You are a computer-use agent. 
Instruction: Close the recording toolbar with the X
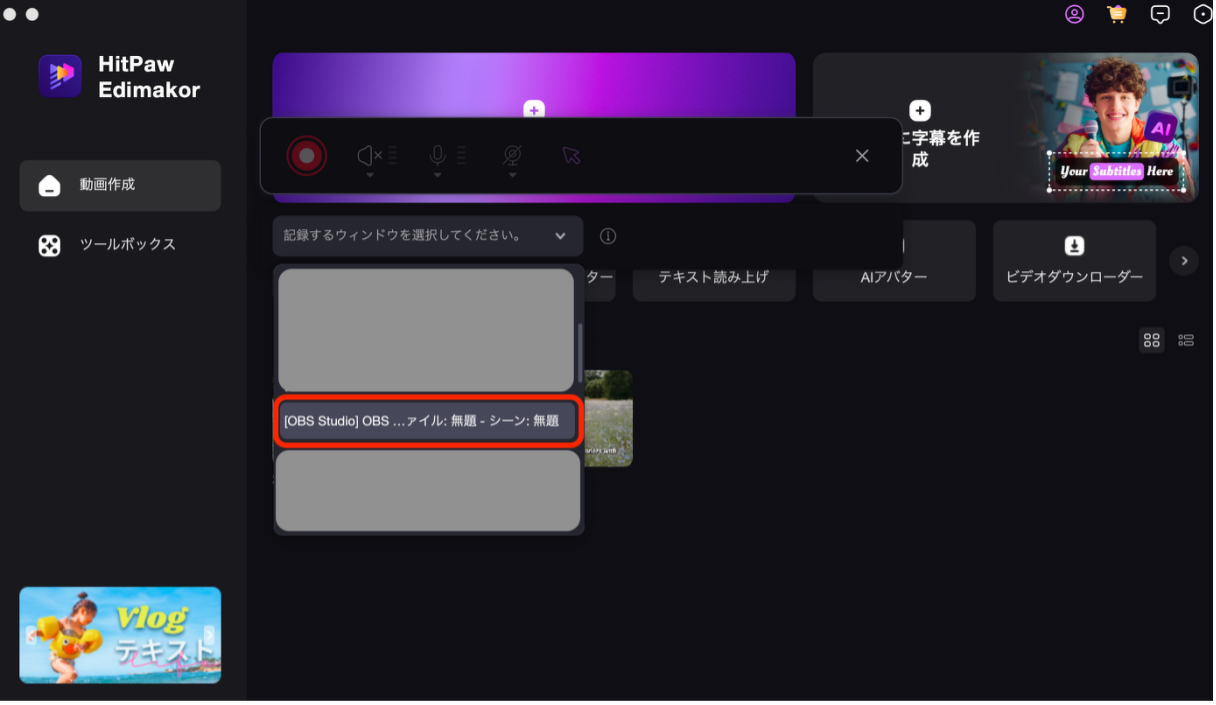(862, 156)
